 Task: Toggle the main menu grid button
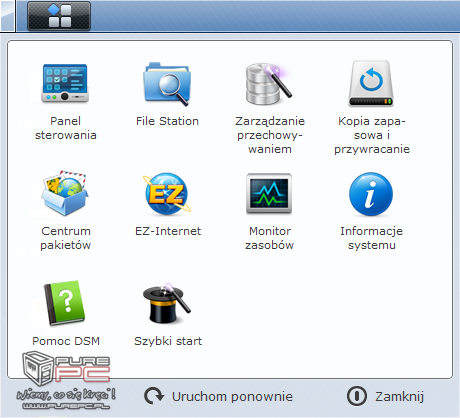coord(59,16)
